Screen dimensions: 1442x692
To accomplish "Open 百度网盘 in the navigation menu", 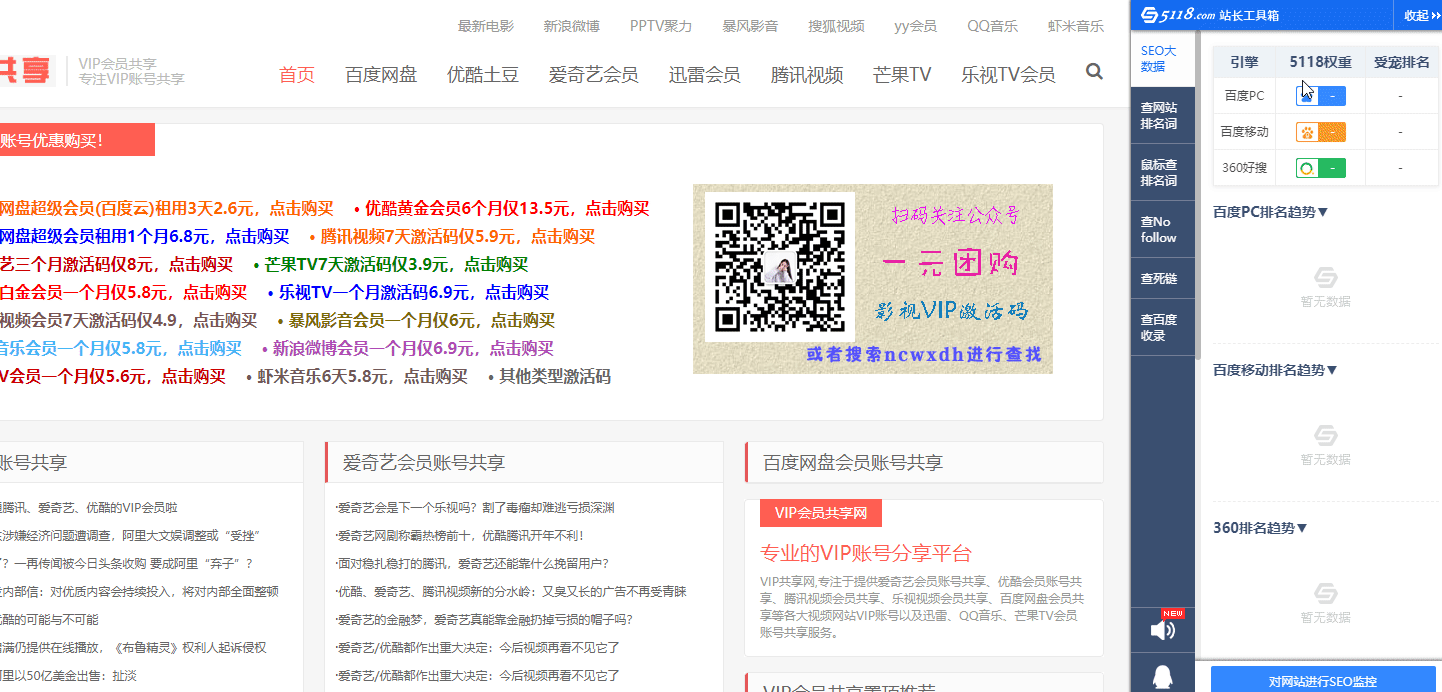I will pos(381,75).
